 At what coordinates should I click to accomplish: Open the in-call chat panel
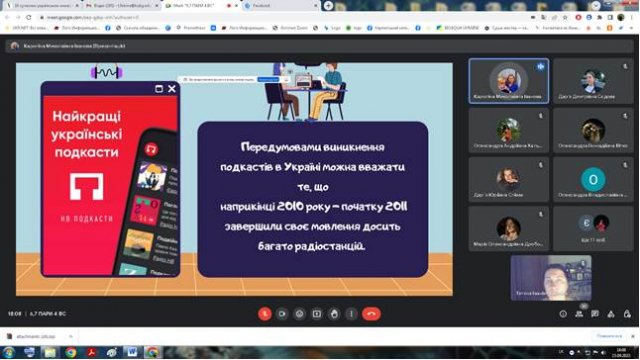coord(595,314)
